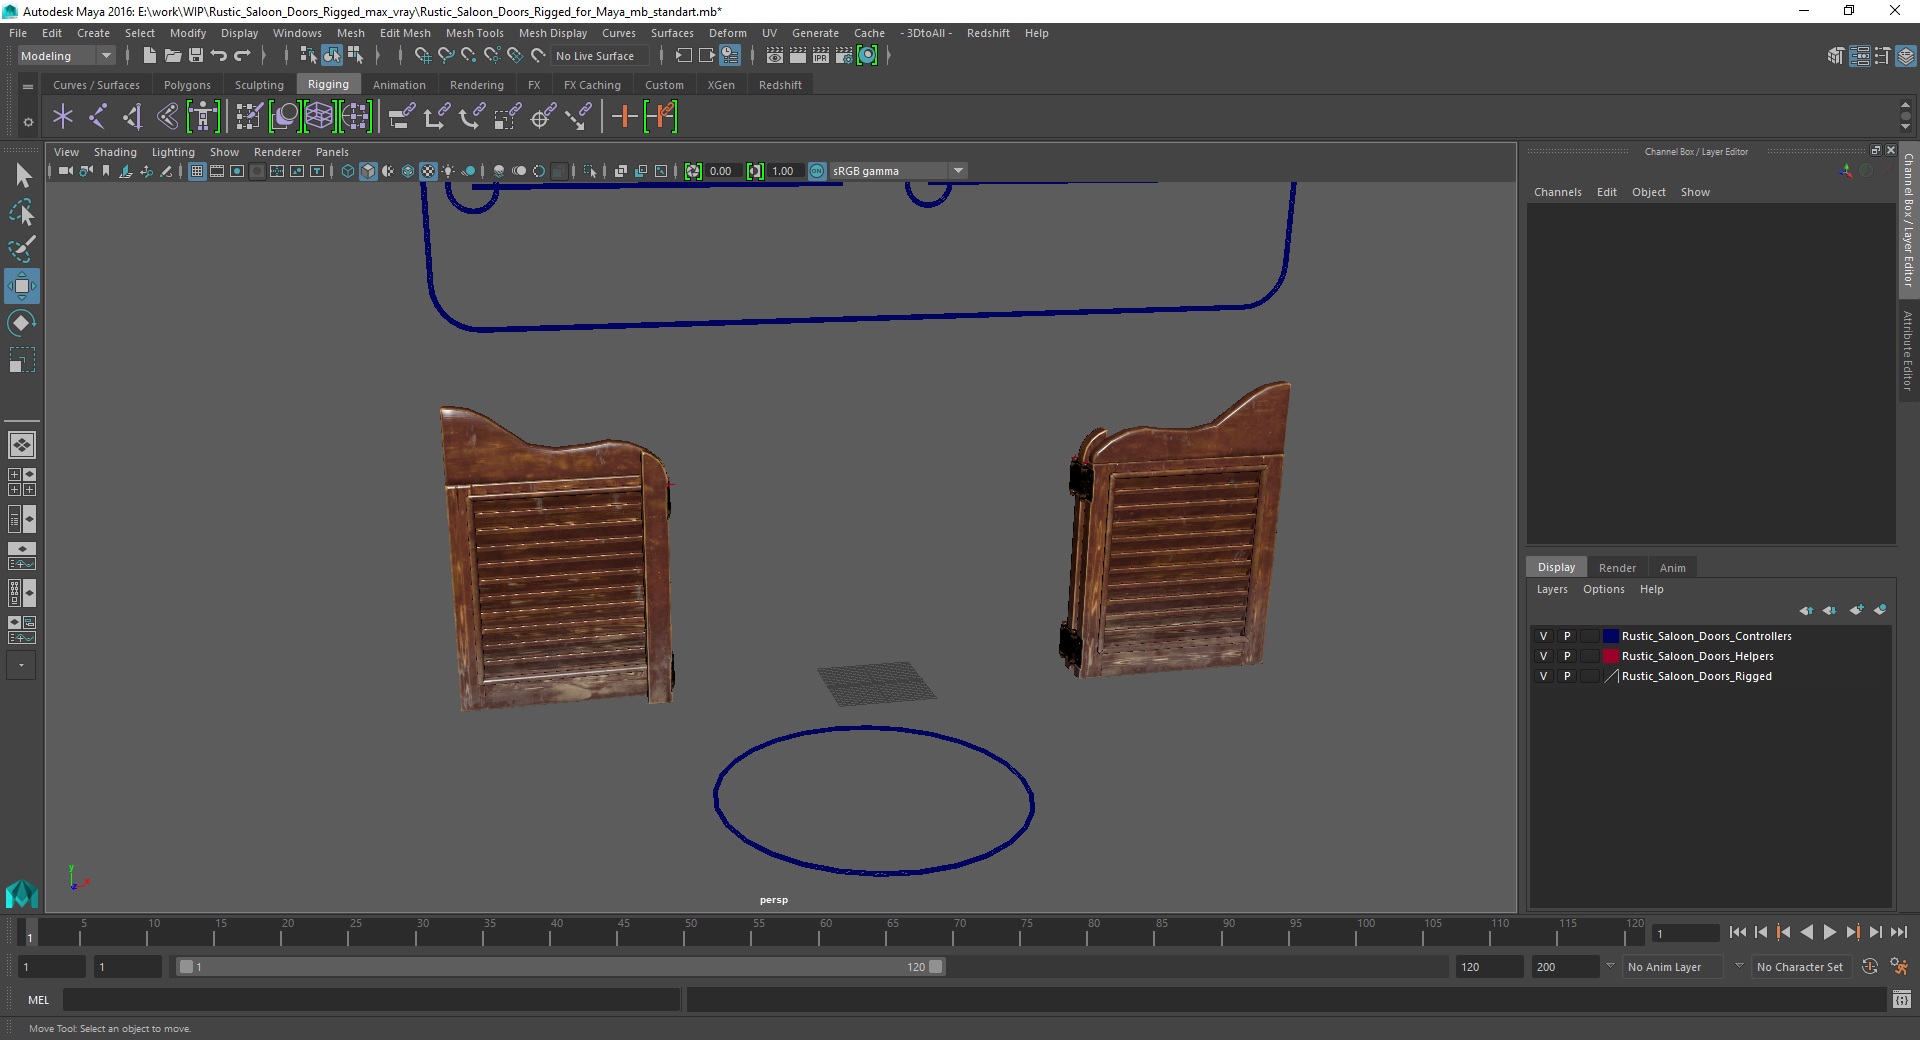Viewport: 1920px width, 1040px height.
Task: Open the shelf options gear menu
Action: click(x=28, y=122)
